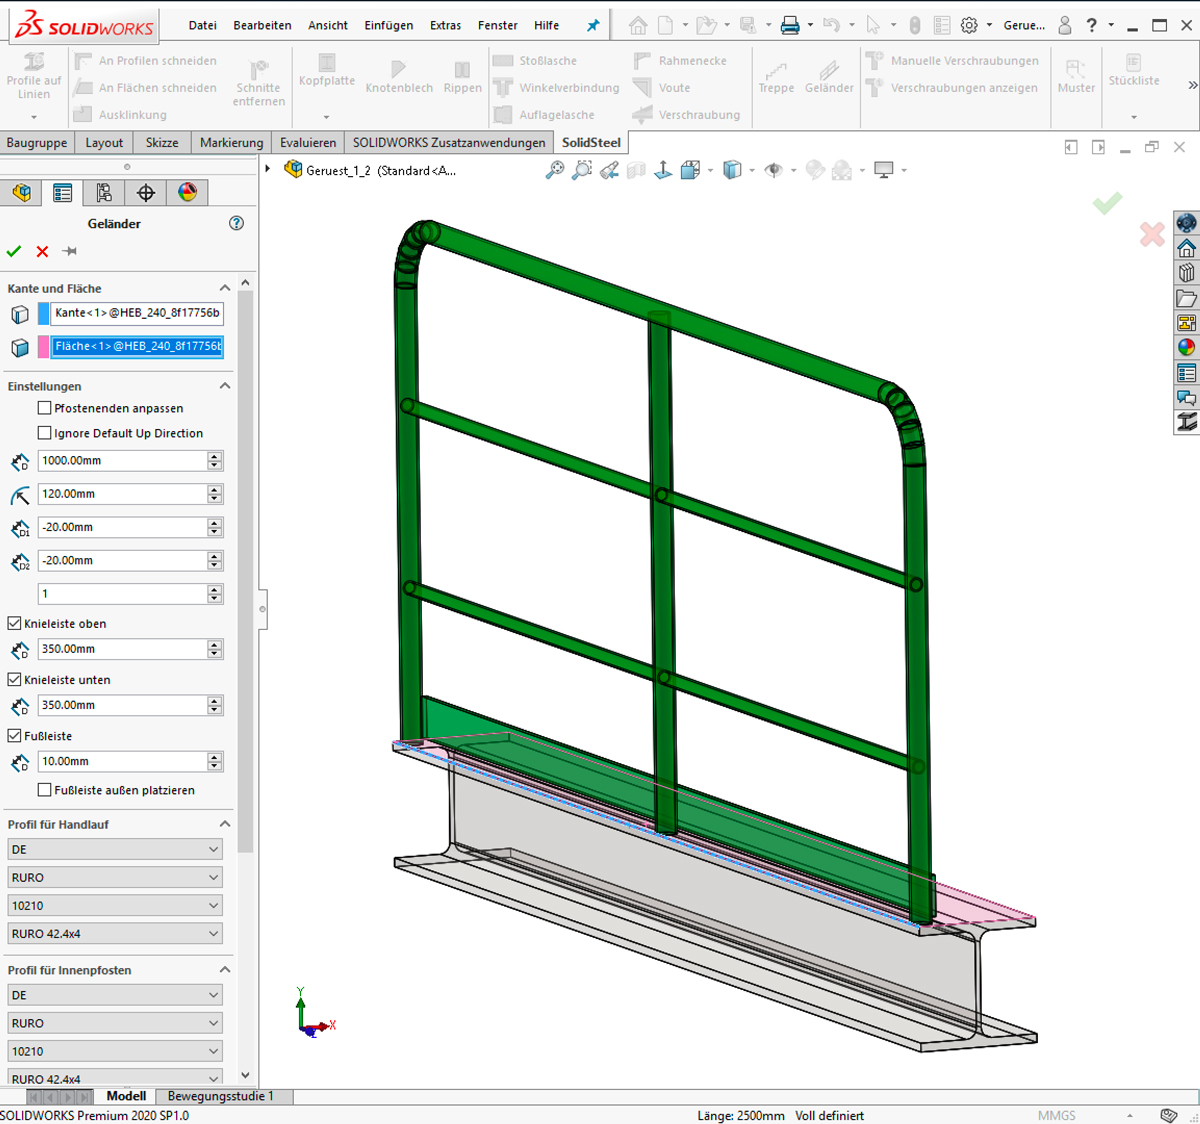Collapse the Profil für Handlauf section
This screenshot has width=1200, height=1124.
[x=225, y=824]
